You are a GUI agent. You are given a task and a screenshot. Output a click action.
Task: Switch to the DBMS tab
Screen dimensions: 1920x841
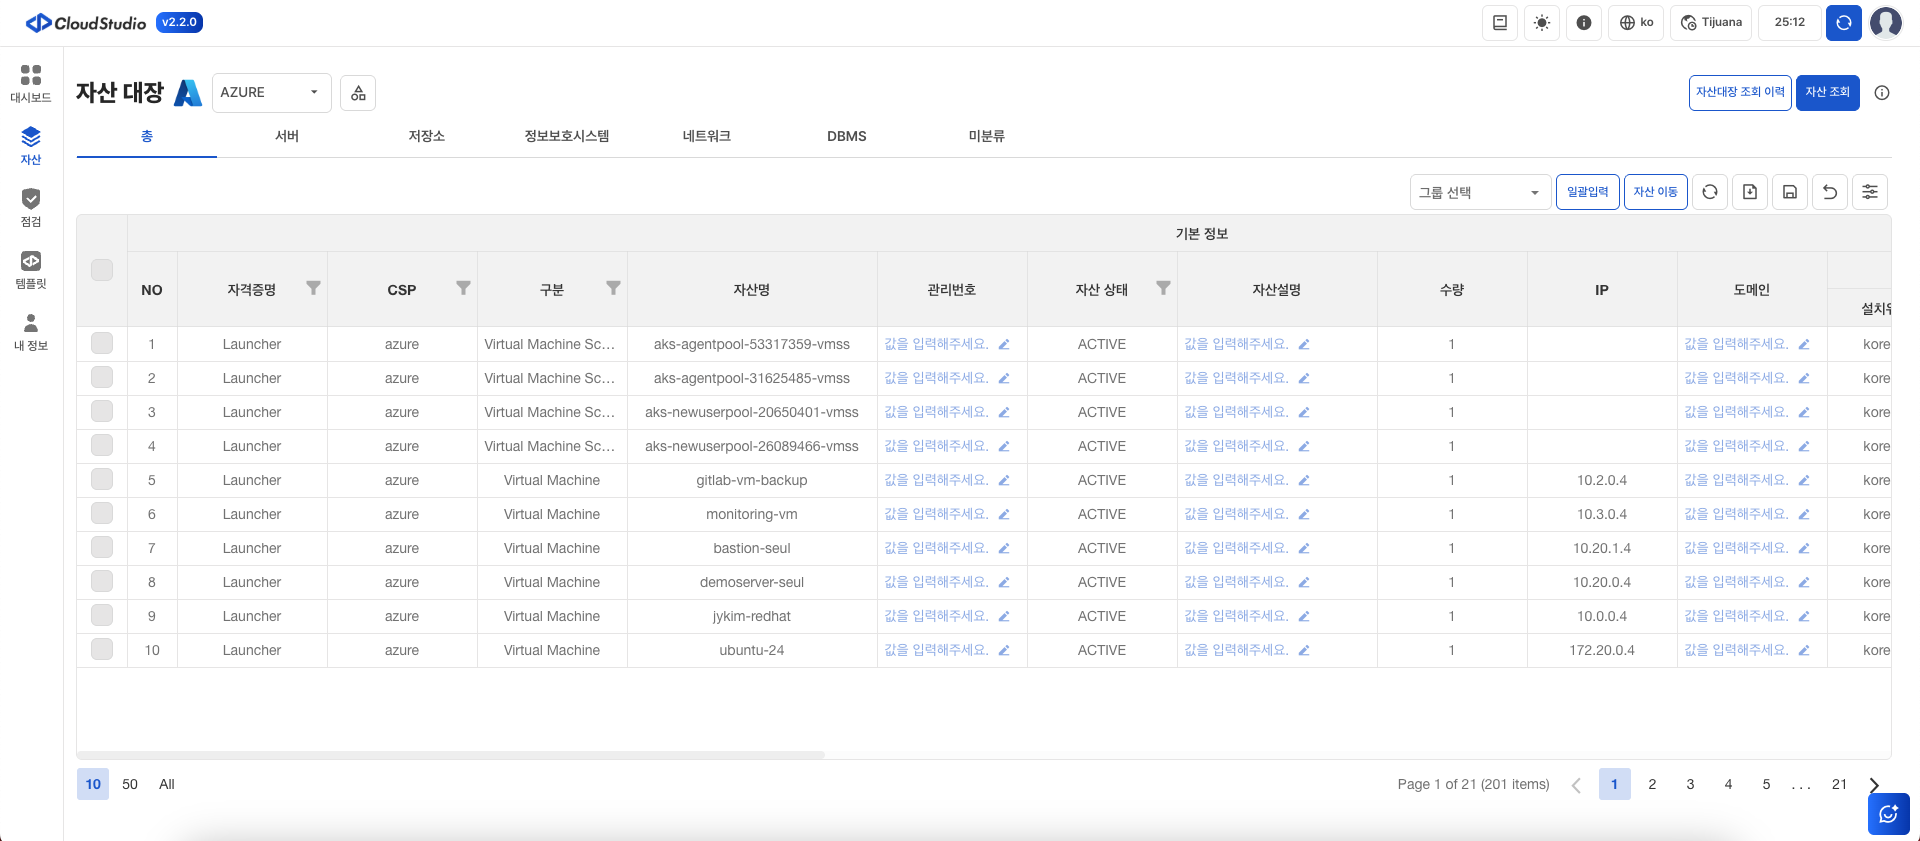[x=846, y=136]
